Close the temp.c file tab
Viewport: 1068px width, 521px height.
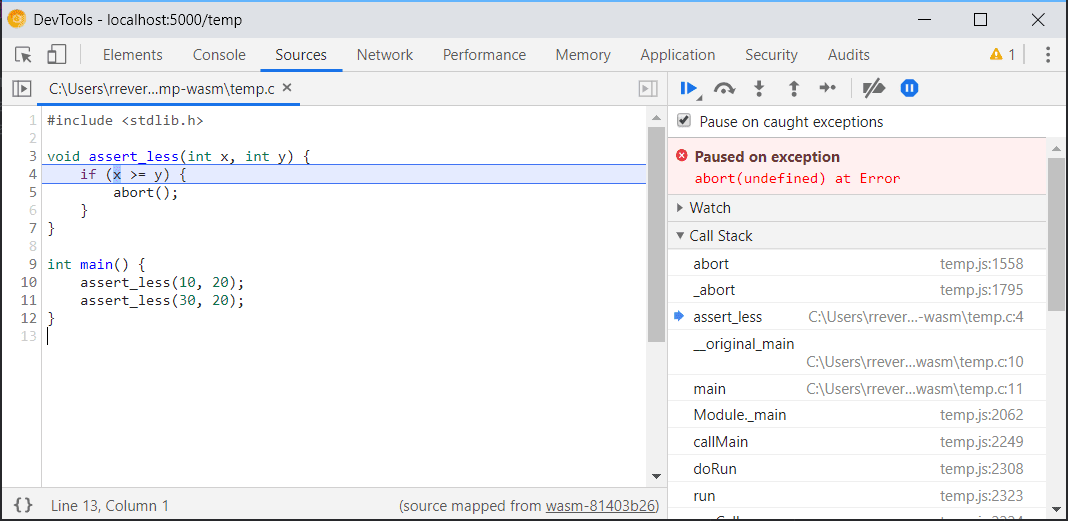coord(287,89)
